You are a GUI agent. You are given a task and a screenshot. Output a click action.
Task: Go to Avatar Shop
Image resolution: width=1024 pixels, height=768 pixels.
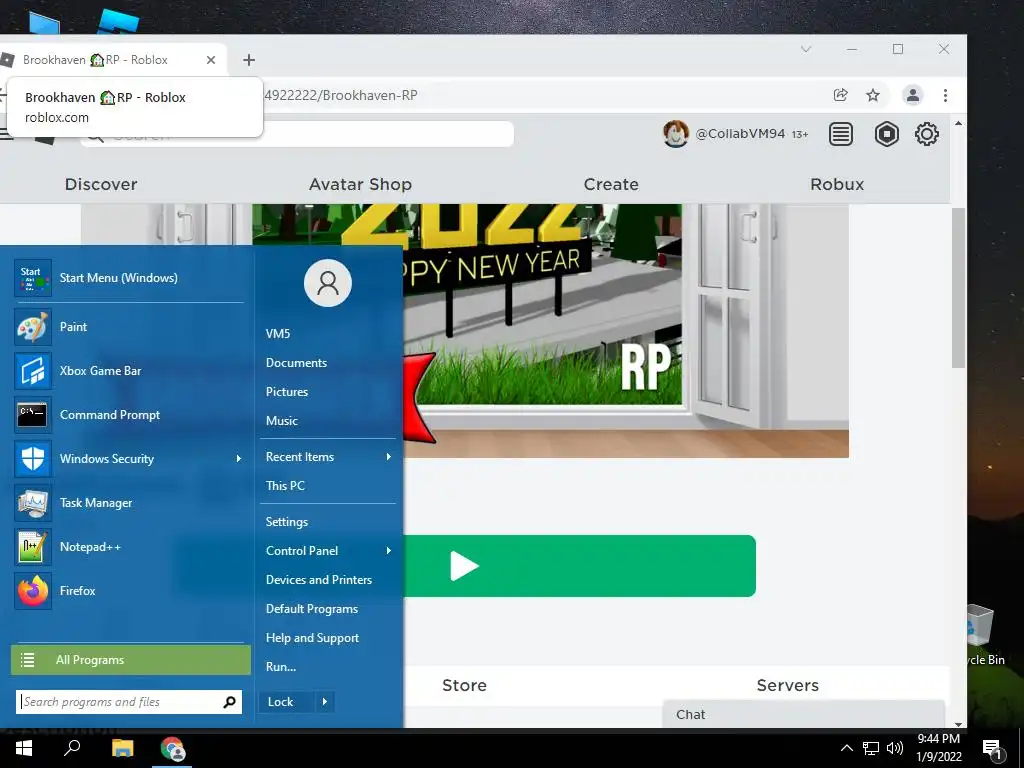coord(360,184)
